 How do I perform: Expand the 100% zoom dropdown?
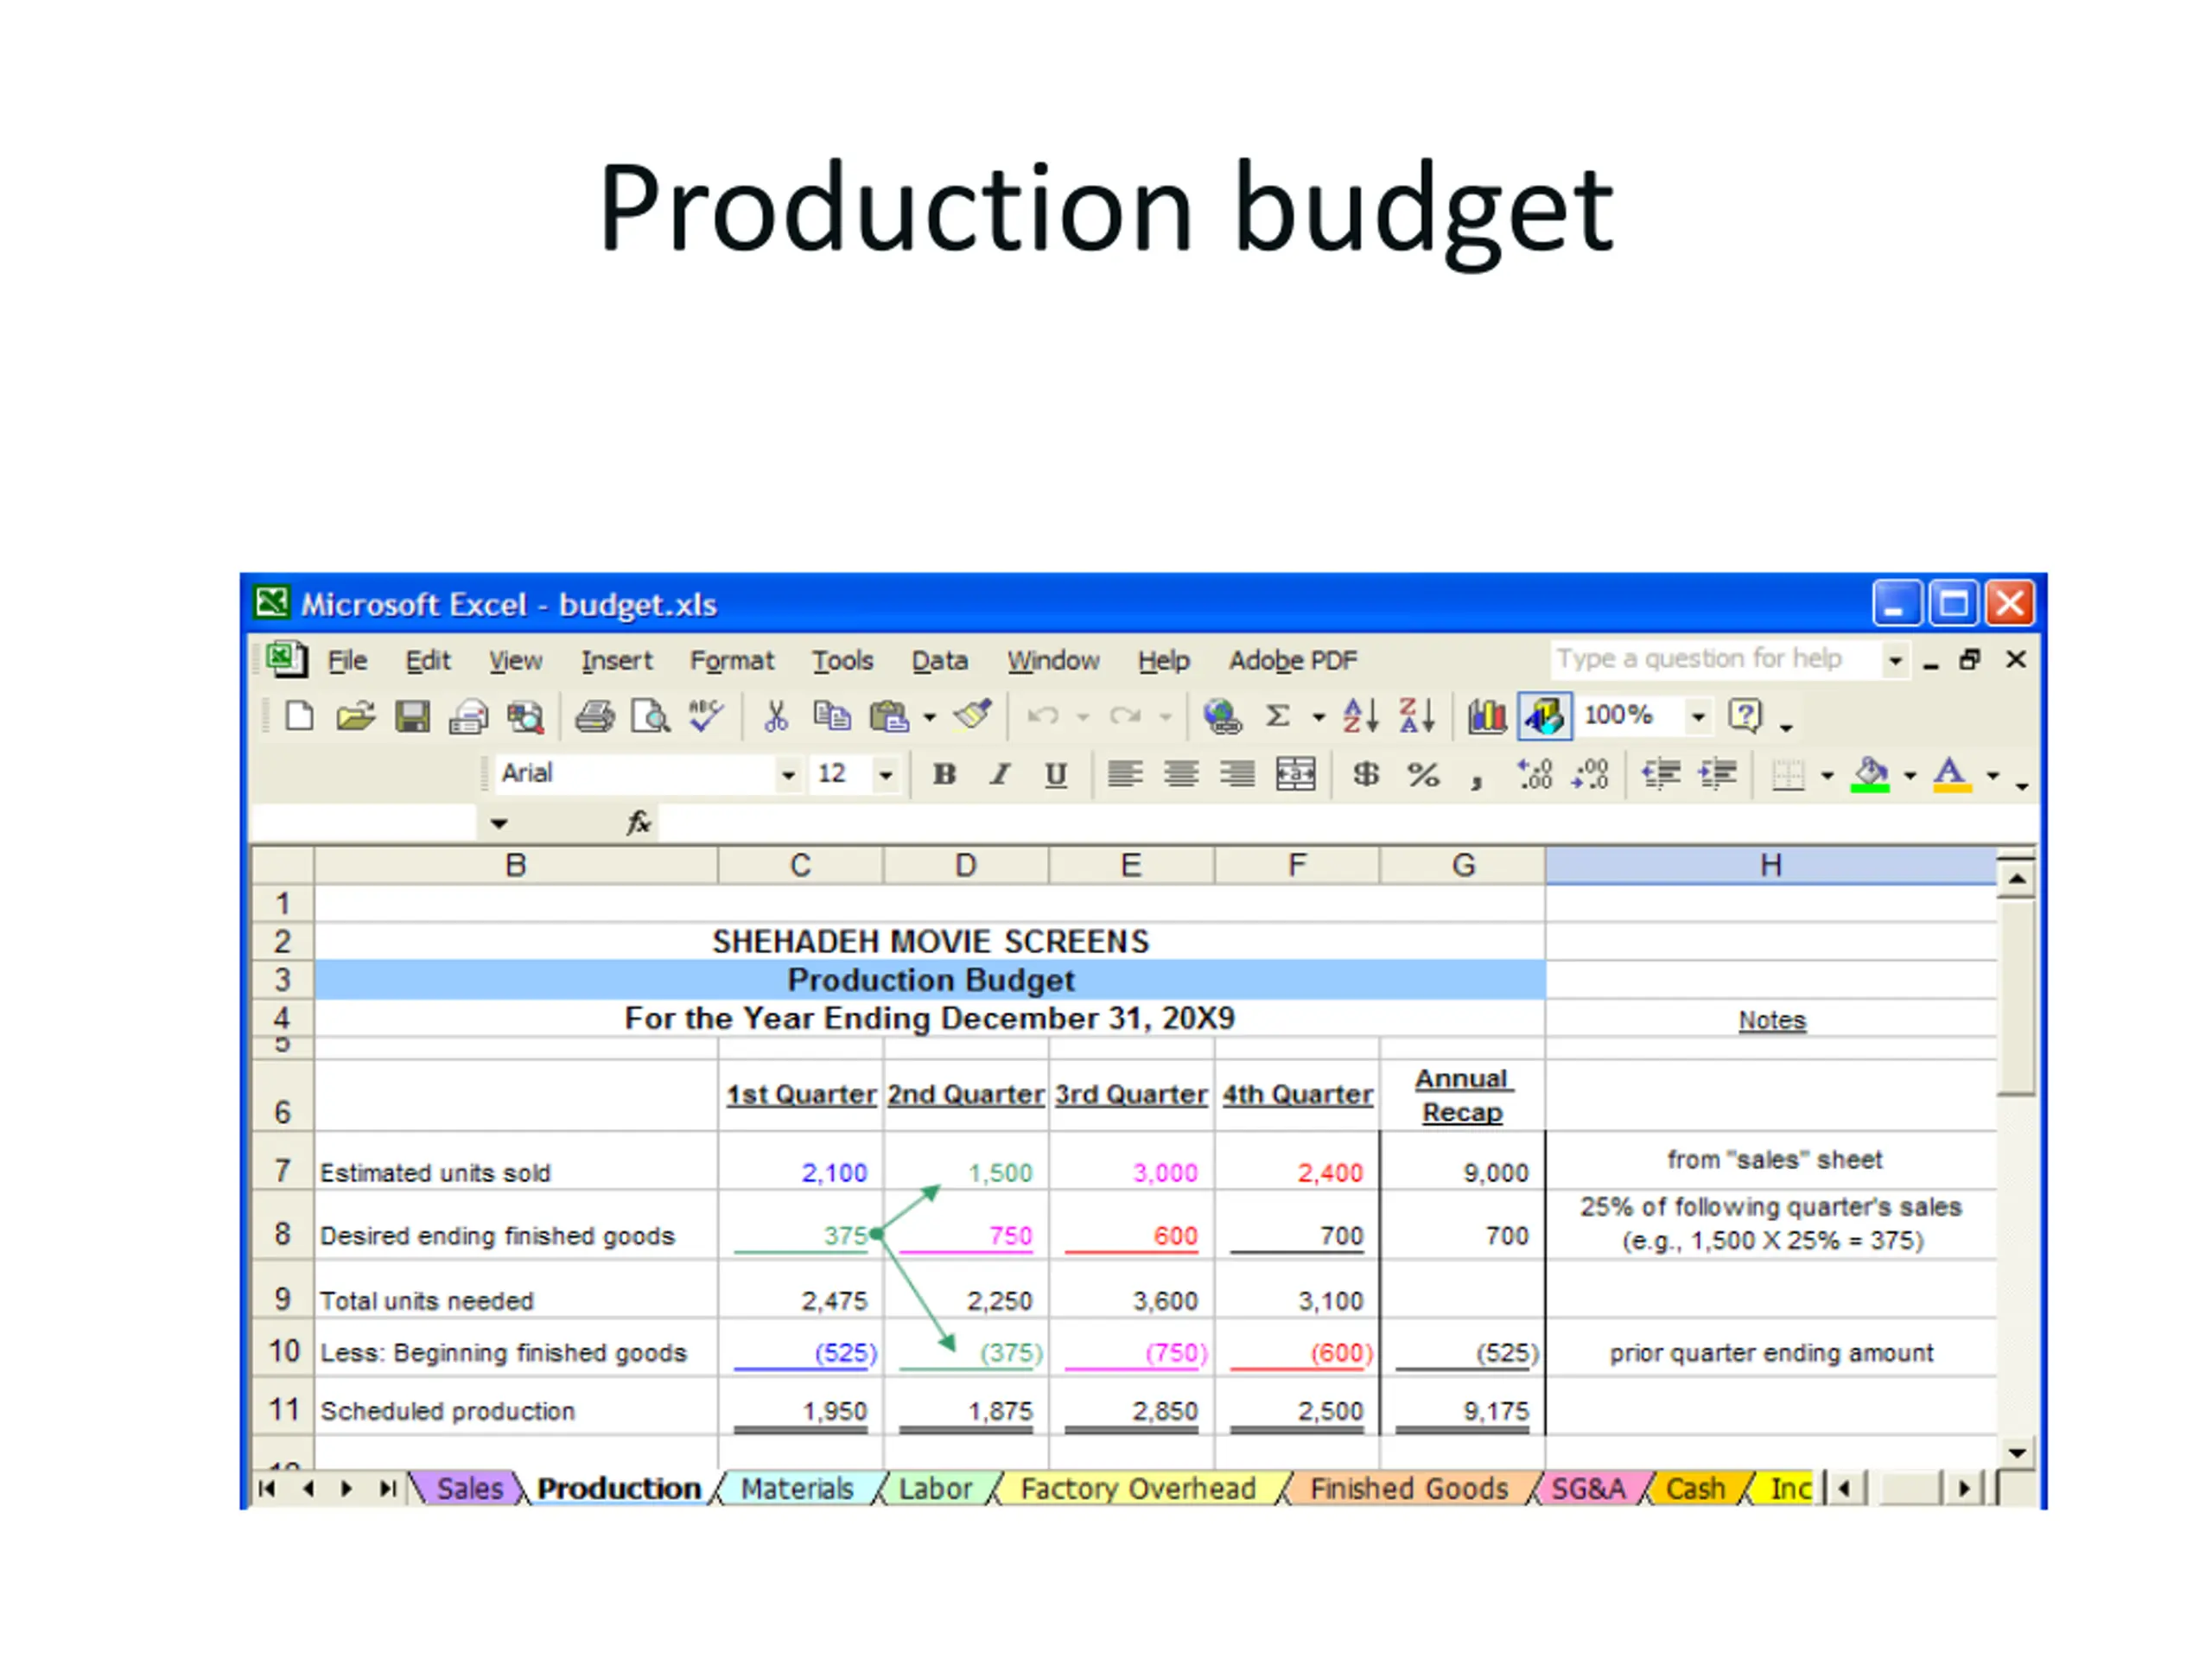click(1697, 717)
